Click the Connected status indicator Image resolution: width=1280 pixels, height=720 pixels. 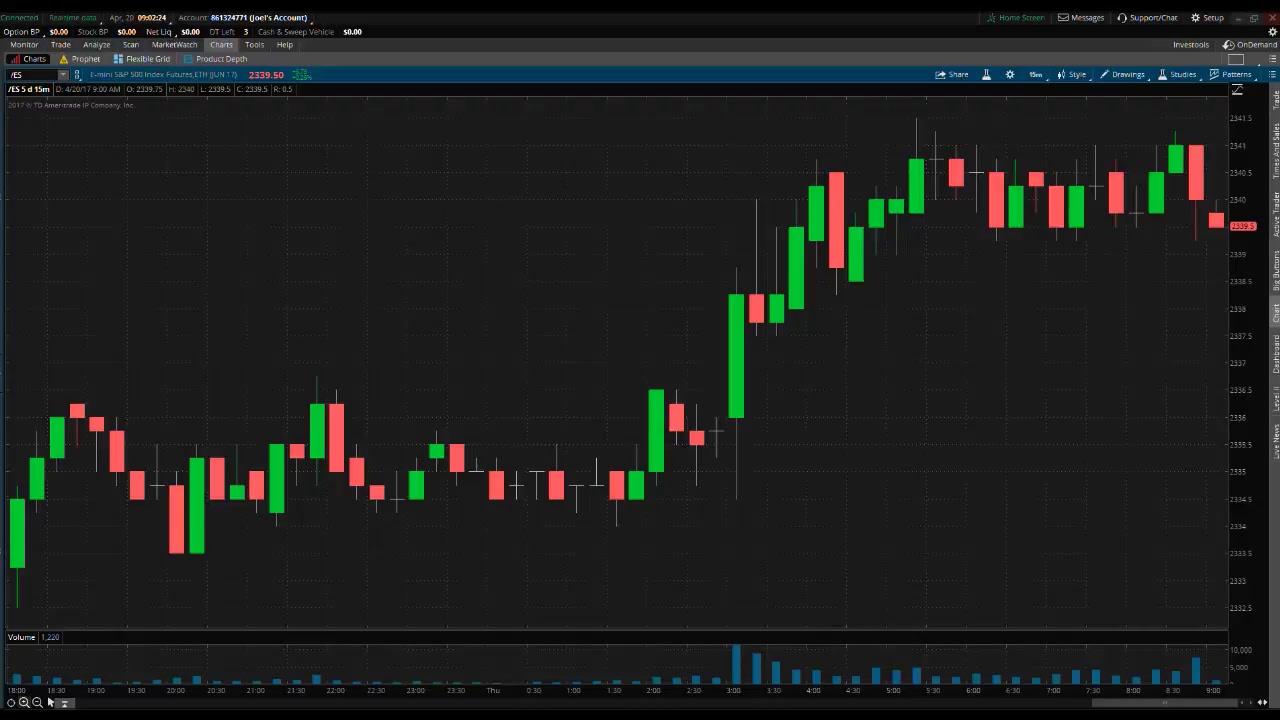click(19, 18)
